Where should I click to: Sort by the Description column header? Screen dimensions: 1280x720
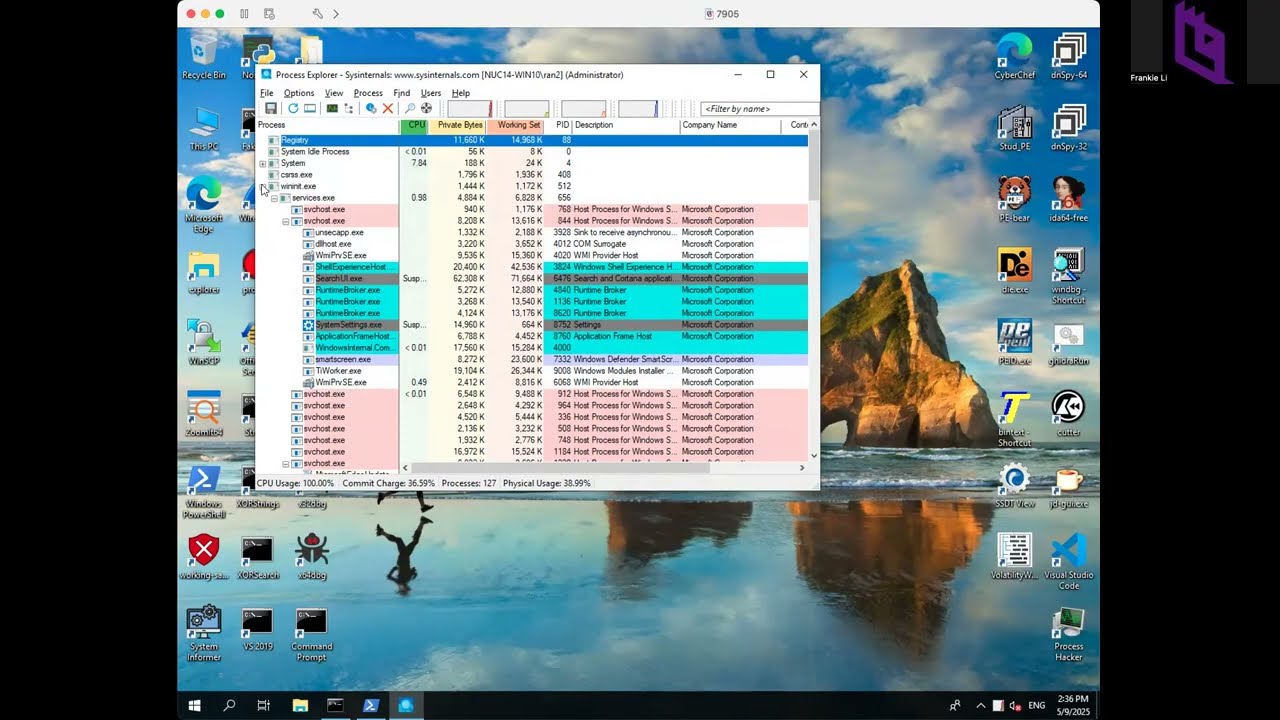[x=626, y=125]
